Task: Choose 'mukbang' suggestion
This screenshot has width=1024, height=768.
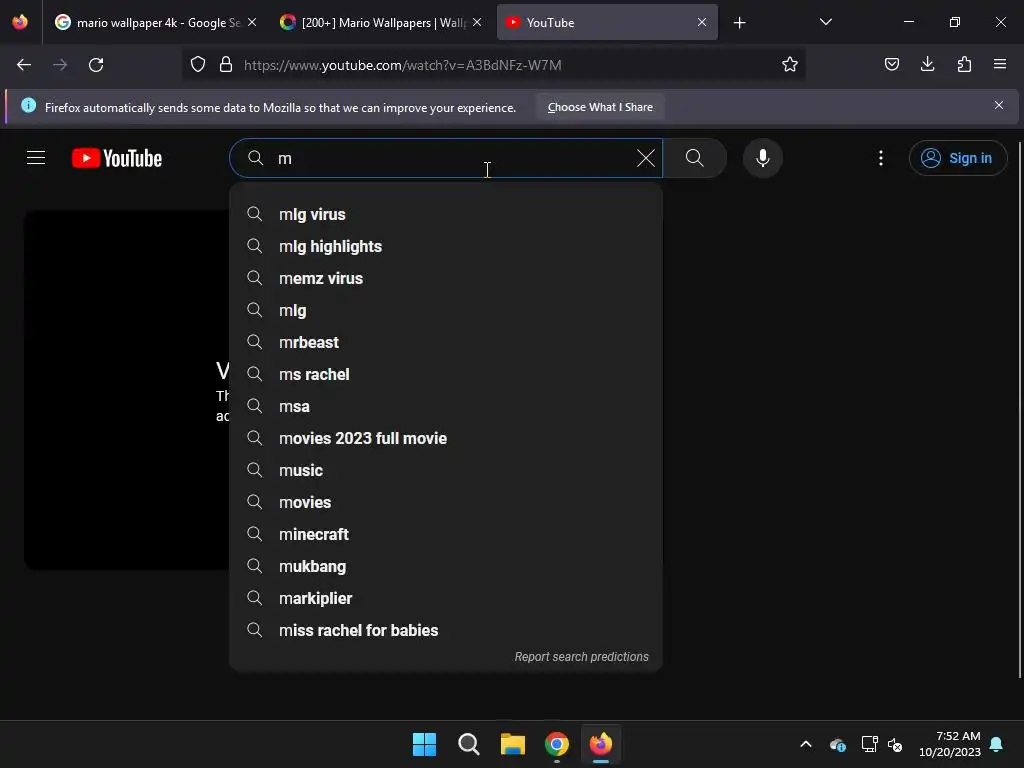Action: click(x=446, y=566)
